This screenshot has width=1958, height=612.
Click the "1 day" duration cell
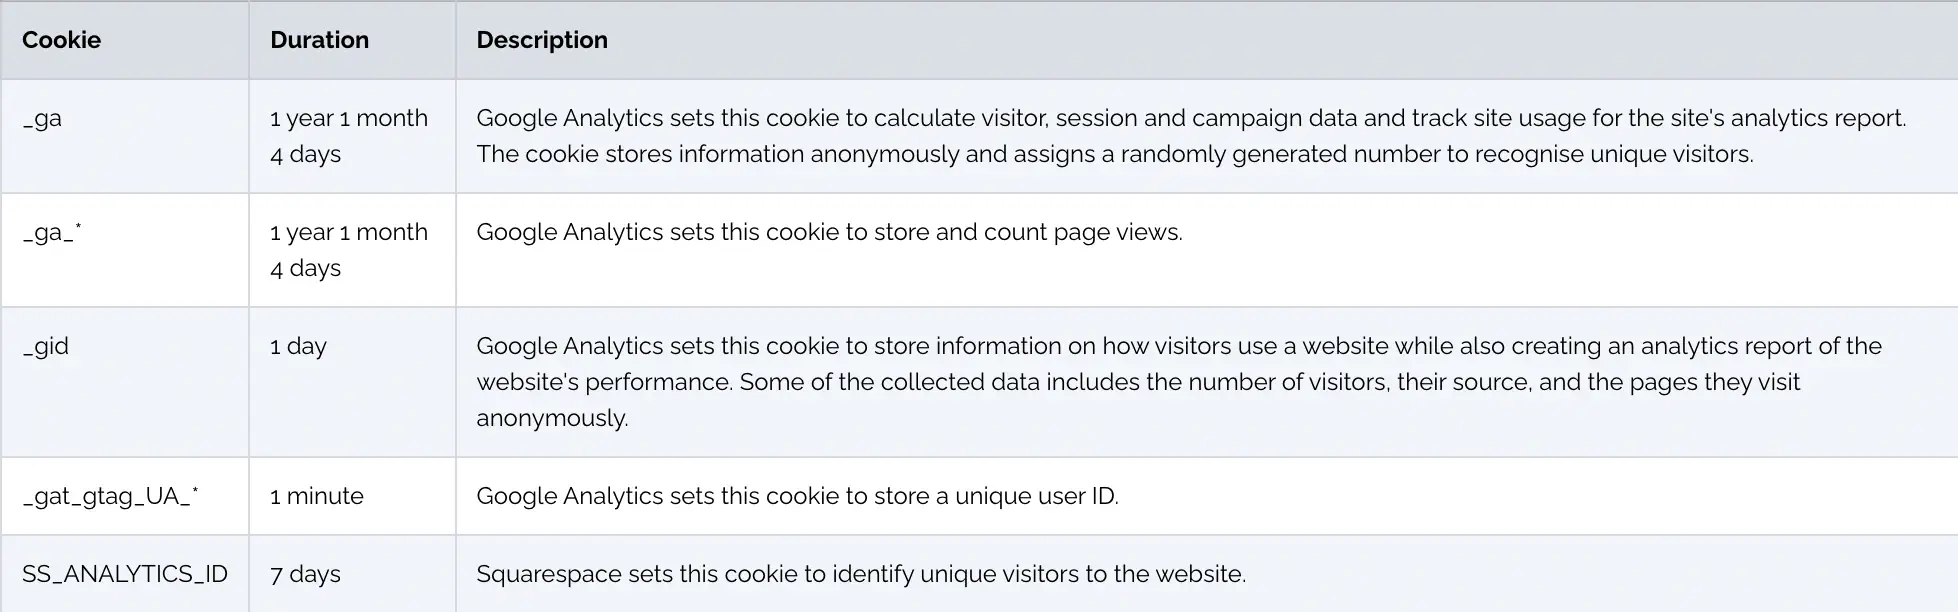[x=298, y=346]
